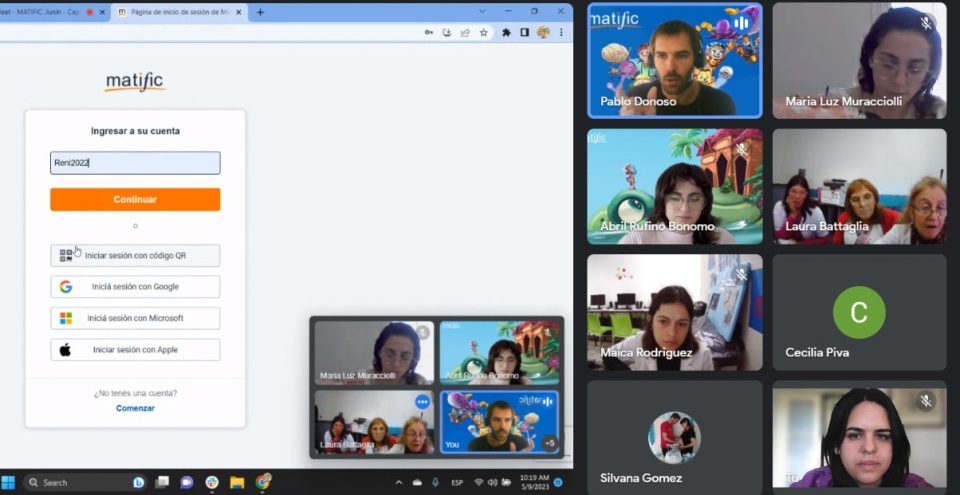Expand the Chrome tab search chevron
This screenshot has width=960, height=495.
(x=482, y=12)
